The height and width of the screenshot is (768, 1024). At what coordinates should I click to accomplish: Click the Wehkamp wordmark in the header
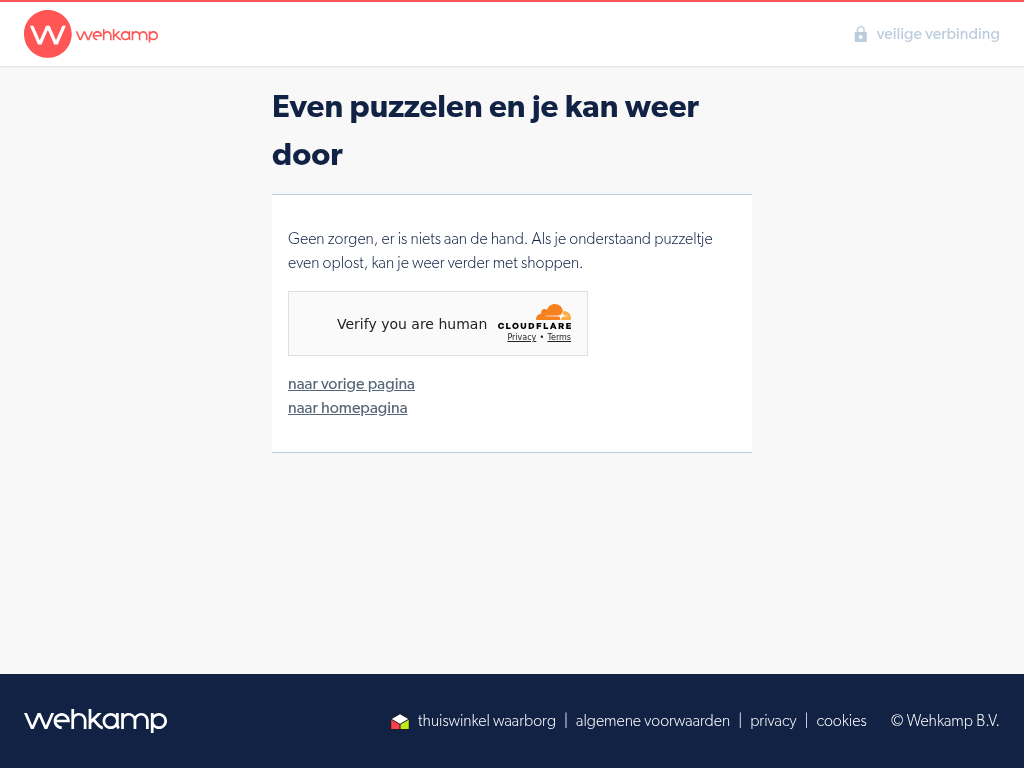click(117, 35)
